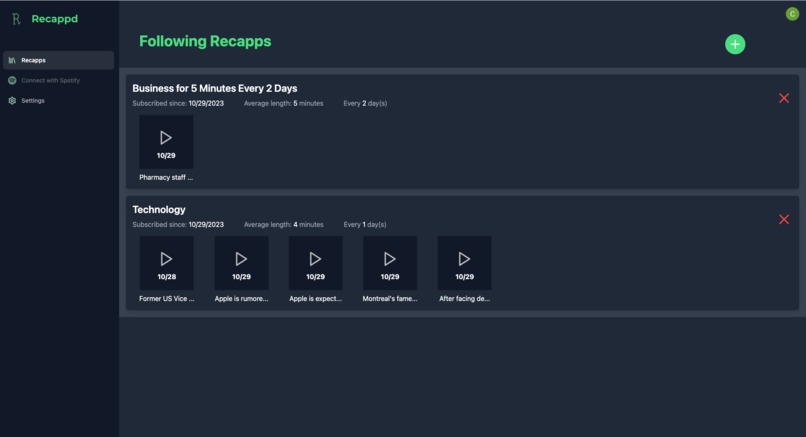The width and height of the screenshot is (806, 437).
Task: Click the Recappd logo icon
Action: pos(16,19)
